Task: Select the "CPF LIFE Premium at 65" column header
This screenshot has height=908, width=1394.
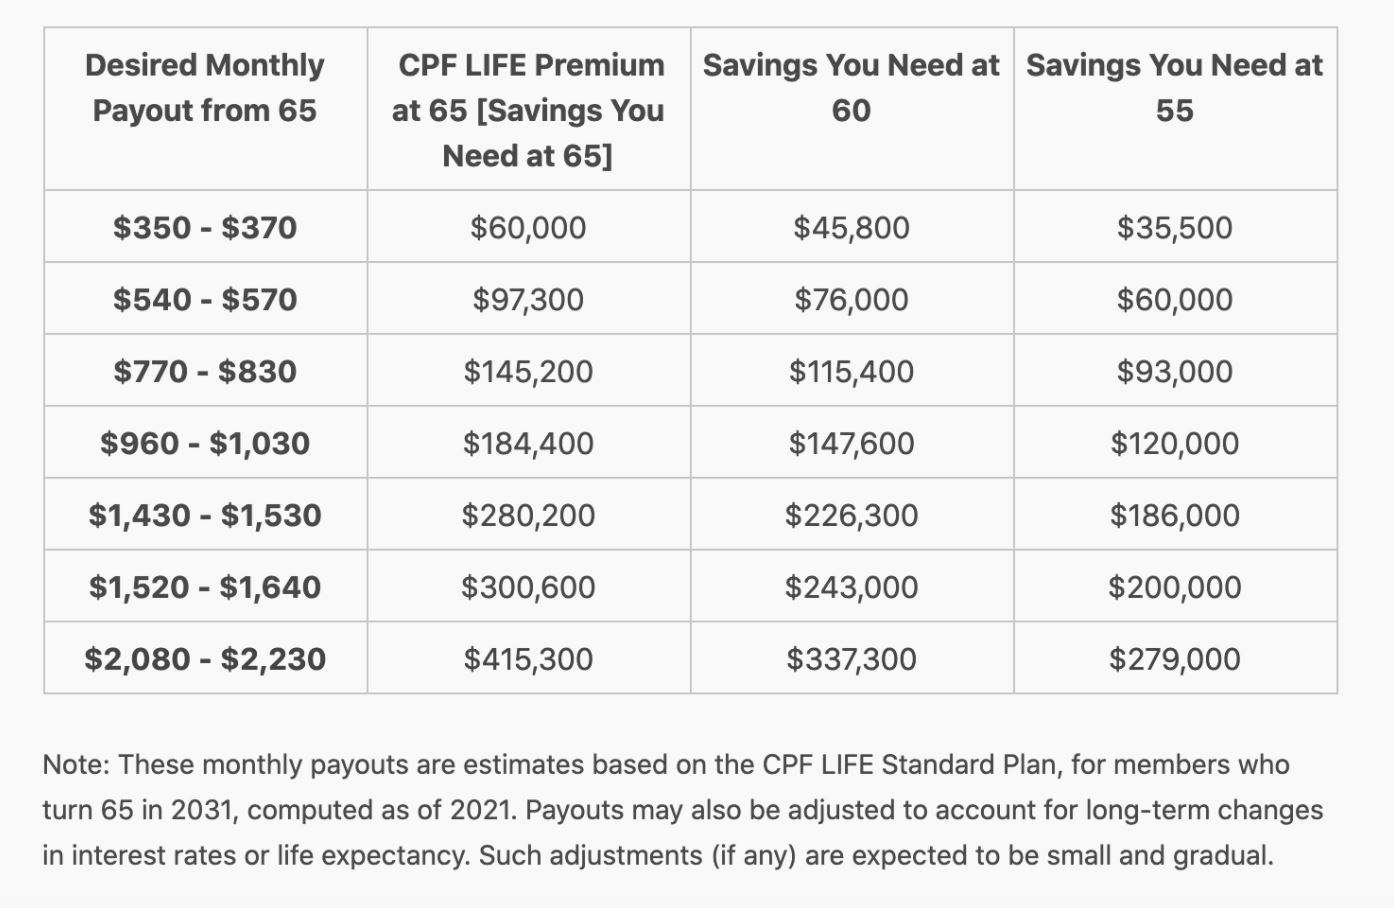Action: pos(528,110)
